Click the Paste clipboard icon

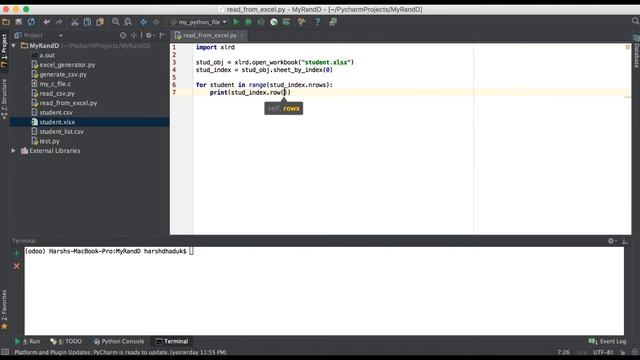(100, 22)
